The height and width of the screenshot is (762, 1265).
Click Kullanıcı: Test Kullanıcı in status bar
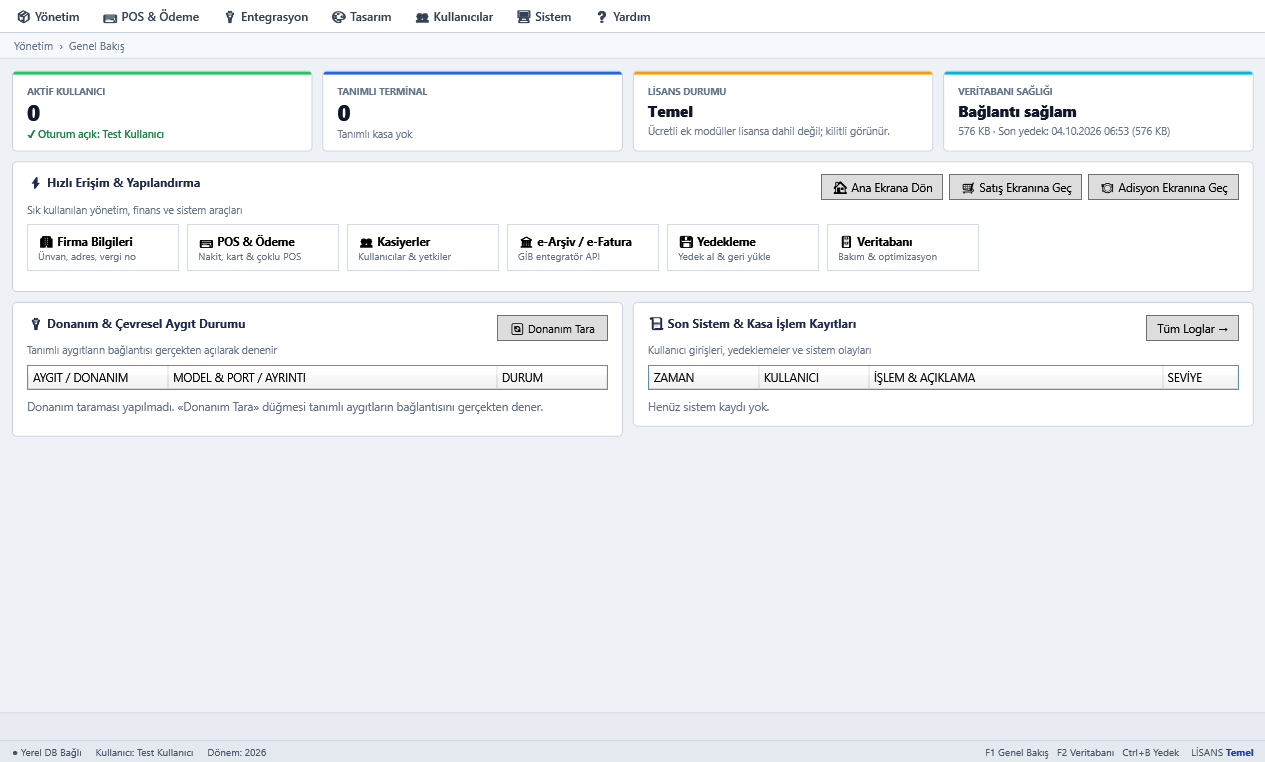144,753
